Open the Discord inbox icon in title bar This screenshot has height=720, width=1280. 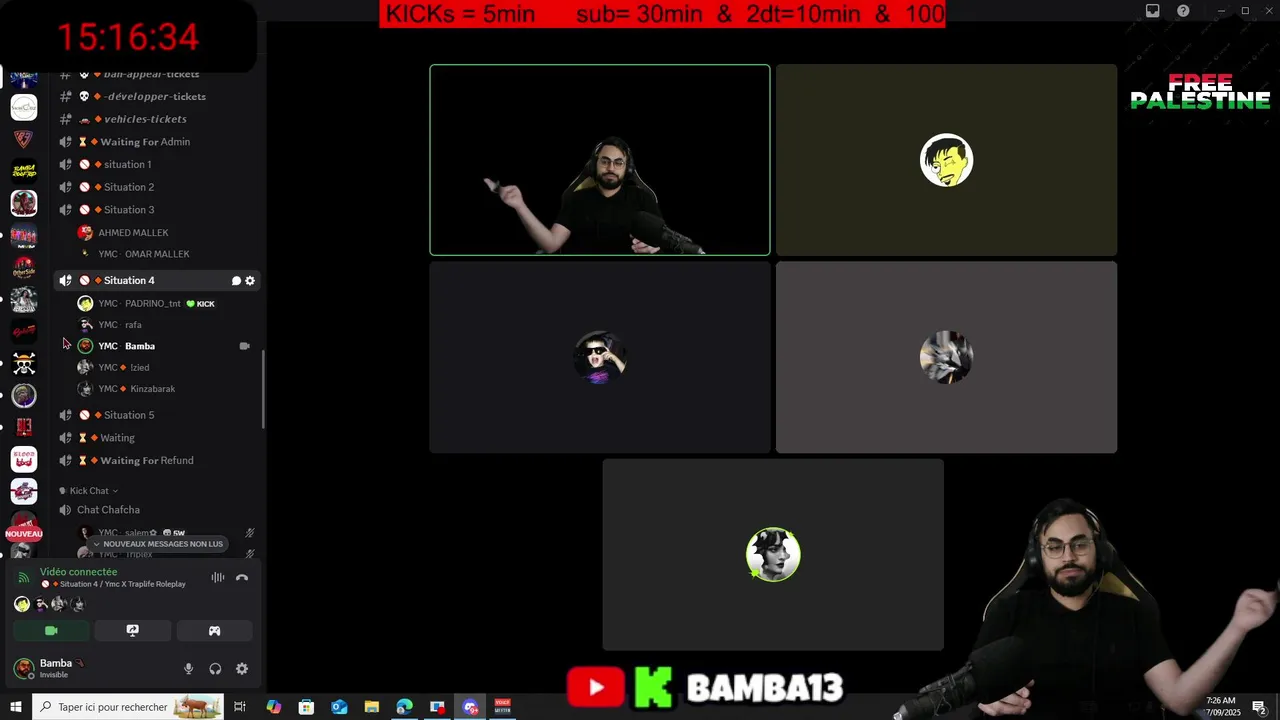tap(1152, 11)
